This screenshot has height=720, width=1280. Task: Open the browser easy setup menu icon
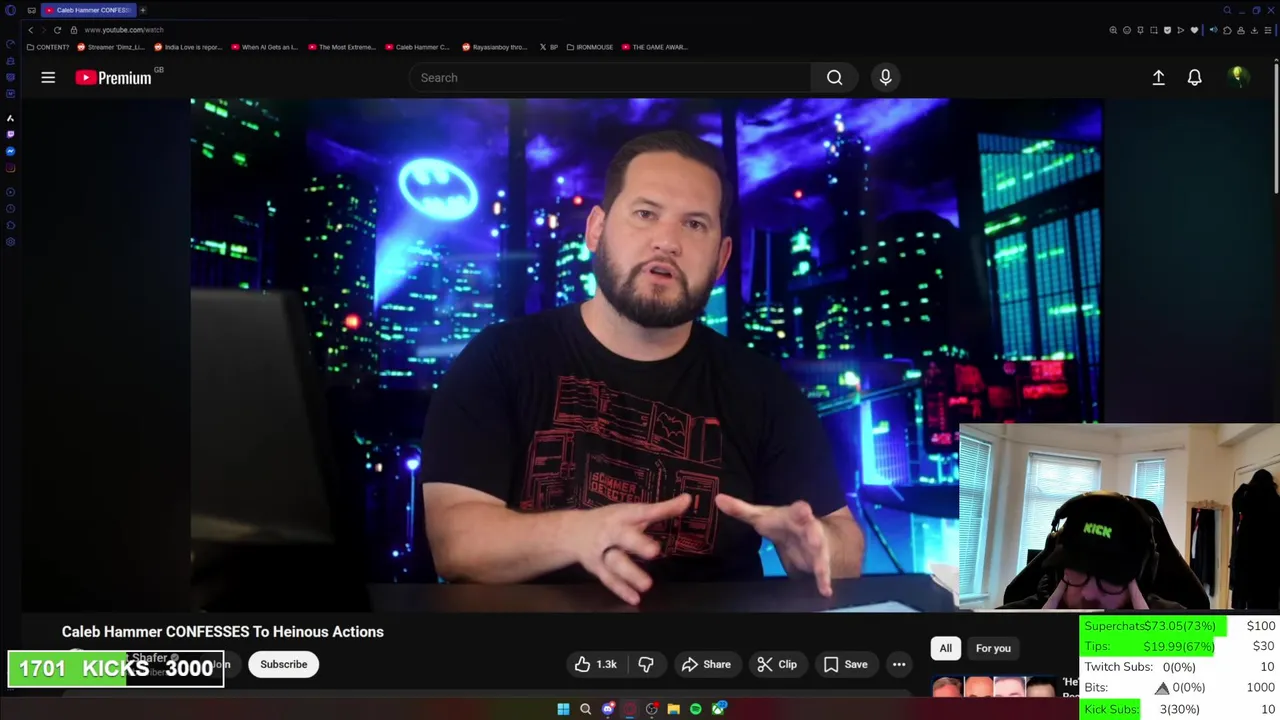(1268, 30)
